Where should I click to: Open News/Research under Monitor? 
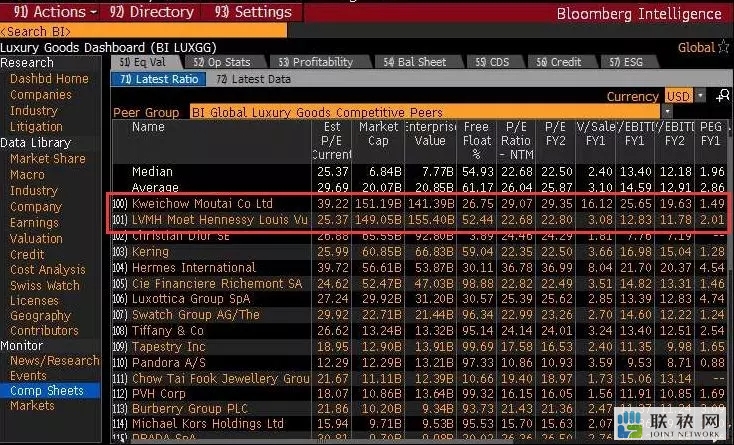[55, 360]
